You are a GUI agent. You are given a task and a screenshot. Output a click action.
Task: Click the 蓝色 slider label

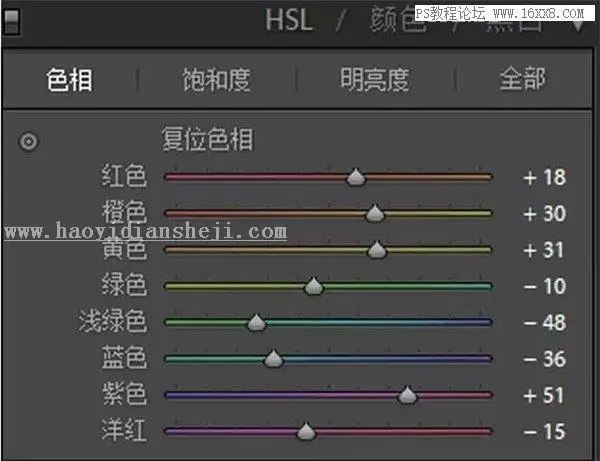point(124,357)
